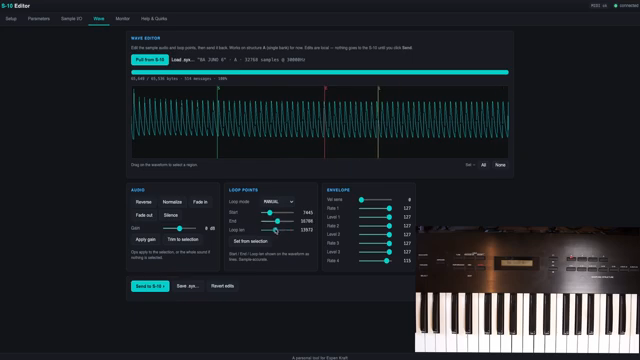Click the Rate 4 value 115
The image size is (640, 360).
pyautogui.click(x=407, y=261)
